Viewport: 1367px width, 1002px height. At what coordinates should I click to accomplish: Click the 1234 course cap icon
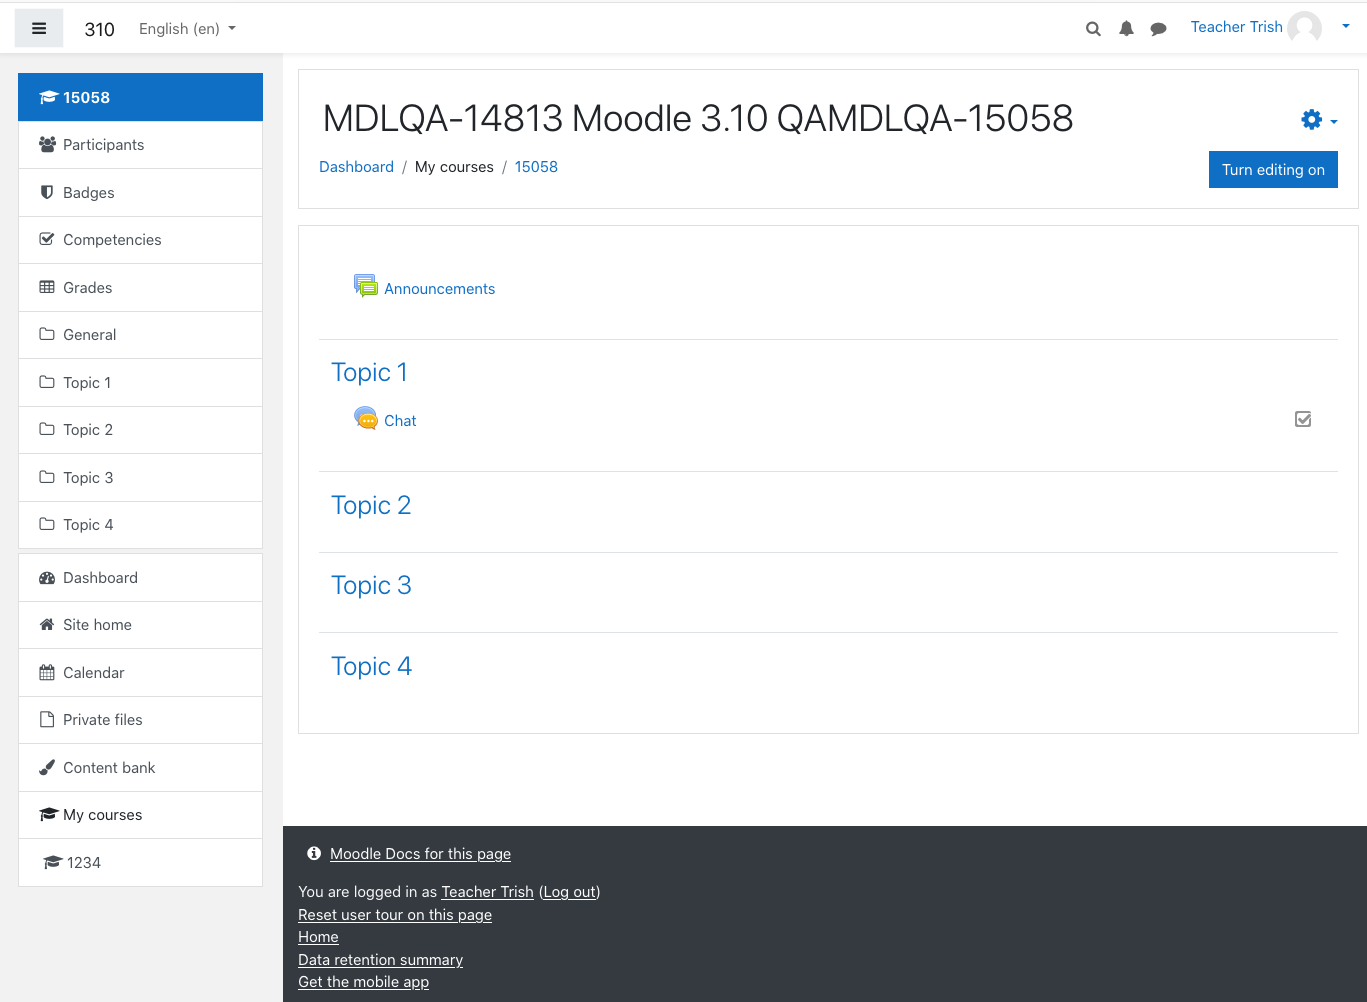(x=53, y=862)
